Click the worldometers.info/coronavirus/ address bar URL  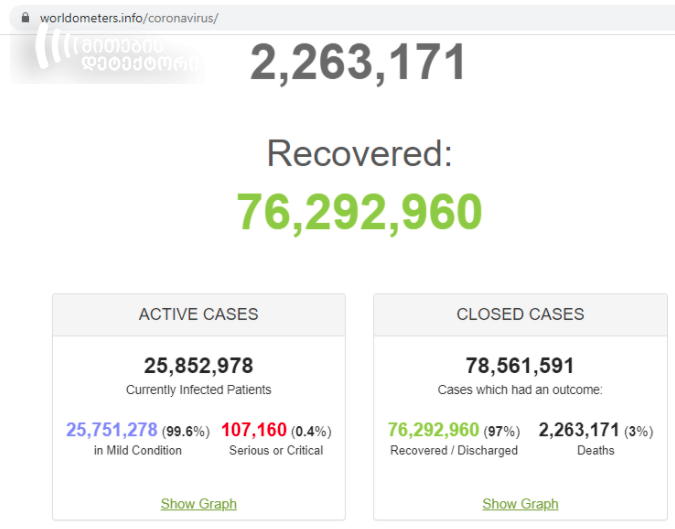(x=129, y=18)
